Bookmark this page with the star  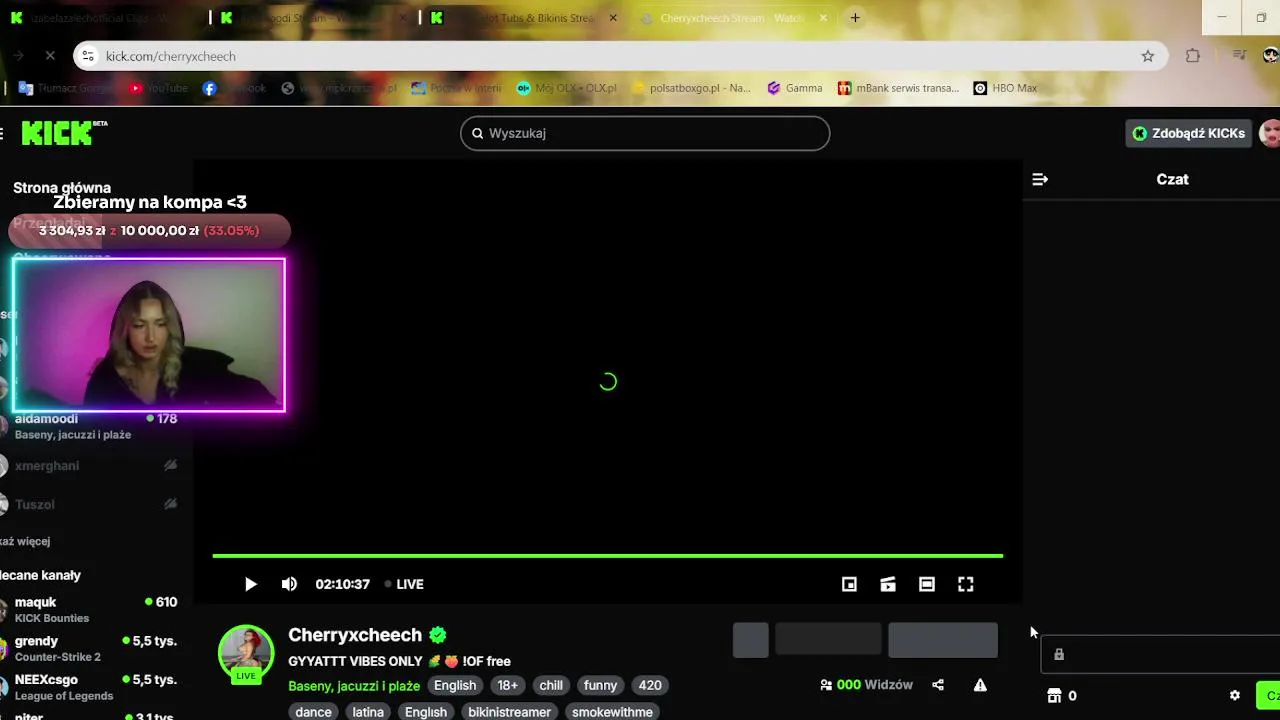coord(1148,56)
